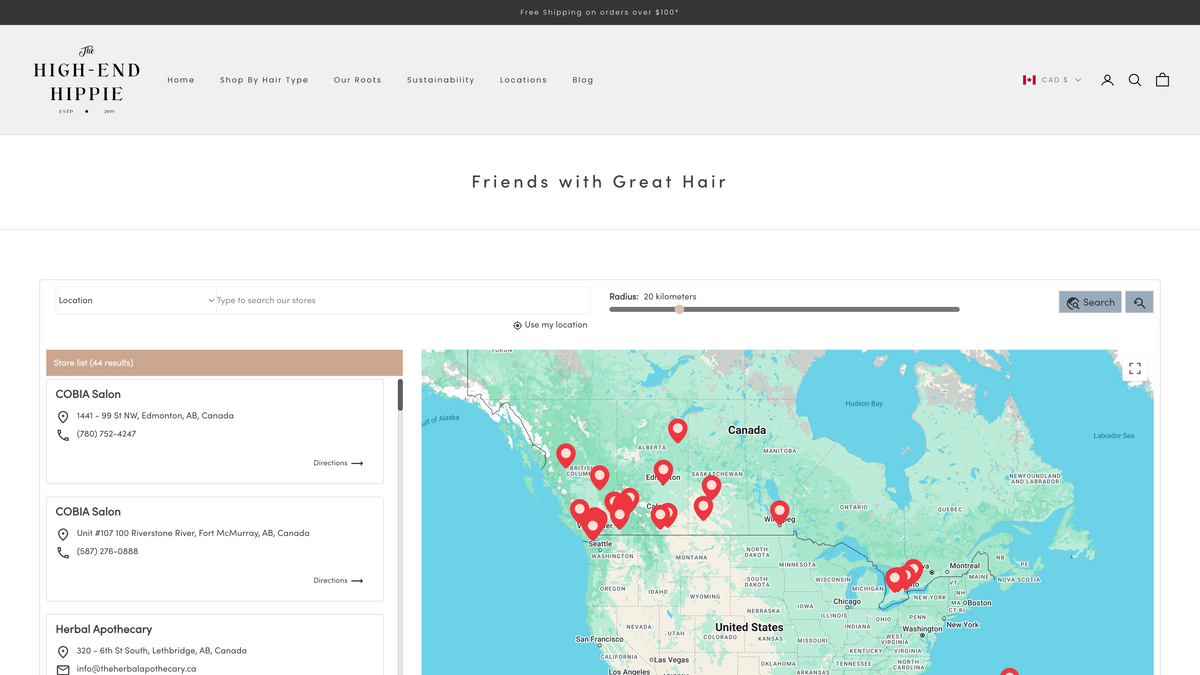The image size is (1200, 675).
Task: Expand the Location search type dropdown
Action: [136, 300]
